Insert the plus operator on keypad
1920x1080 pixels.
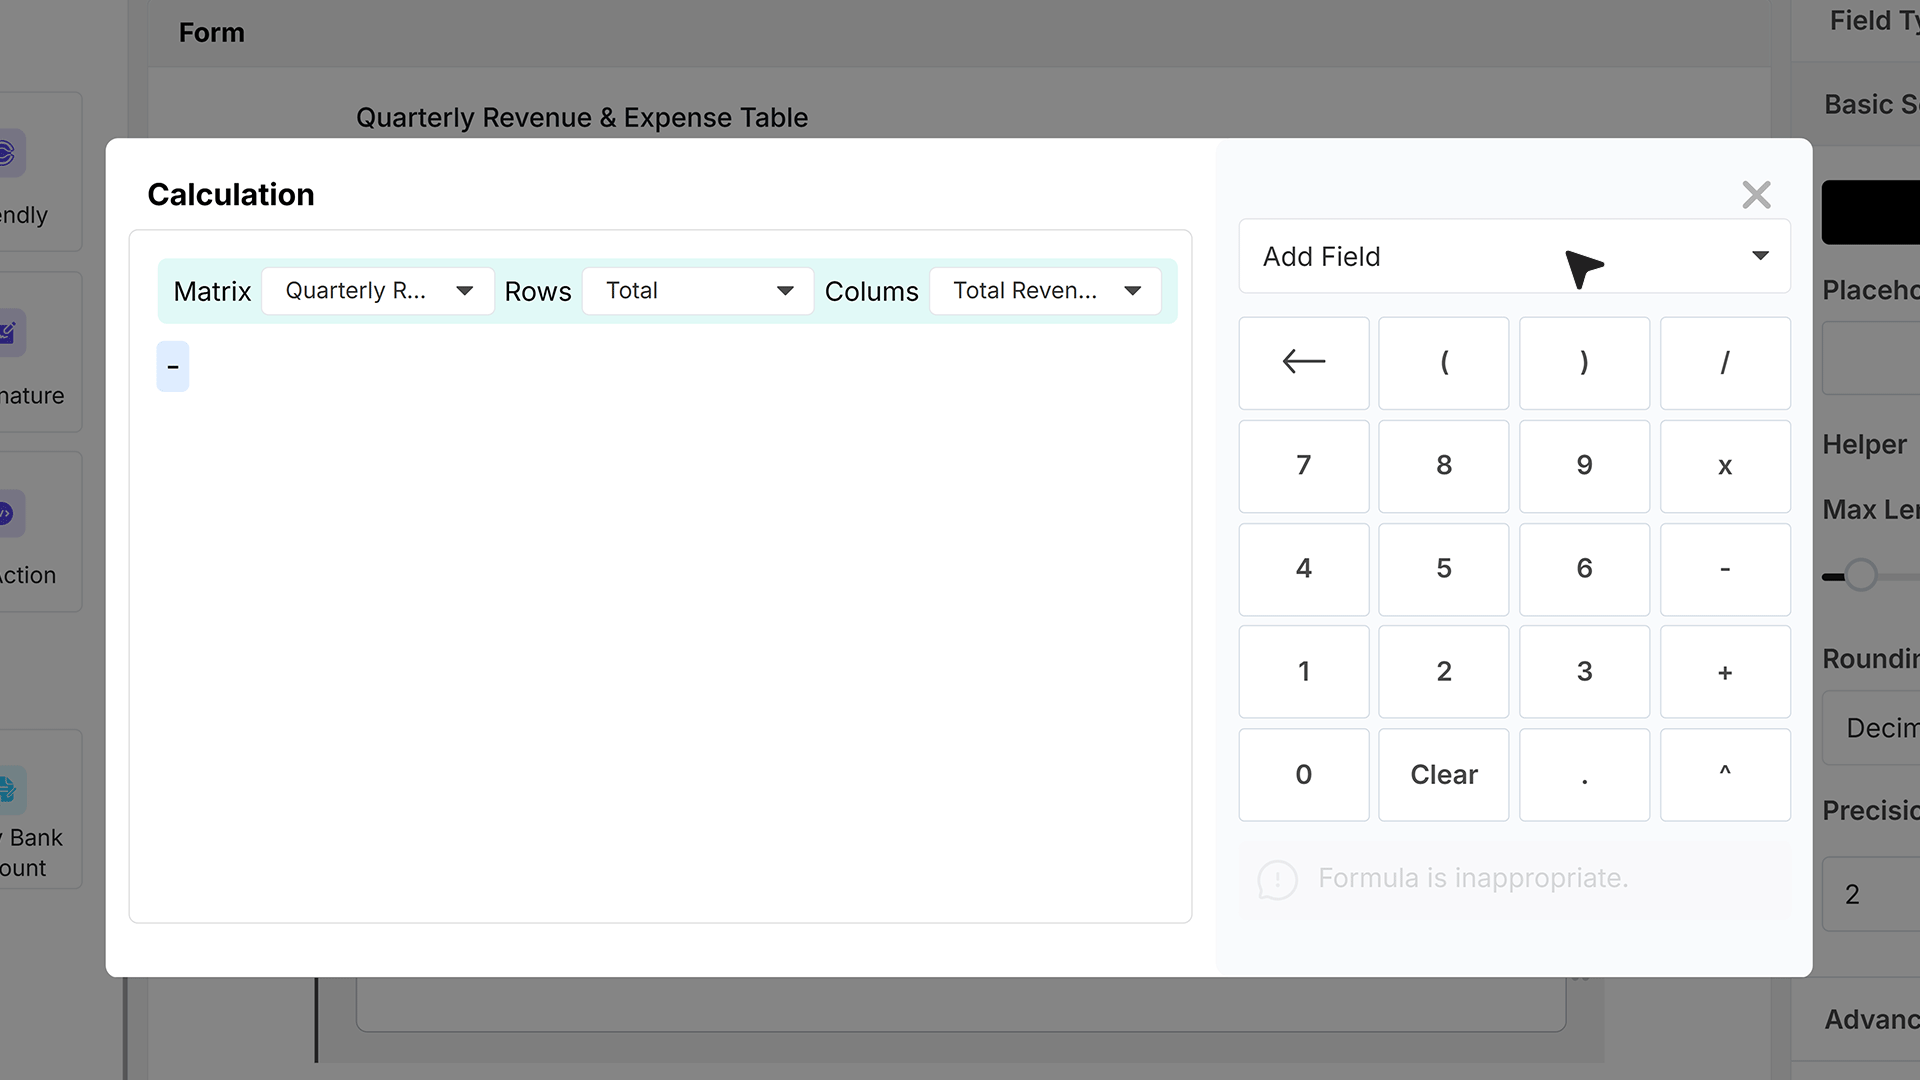coord(1725,671)
